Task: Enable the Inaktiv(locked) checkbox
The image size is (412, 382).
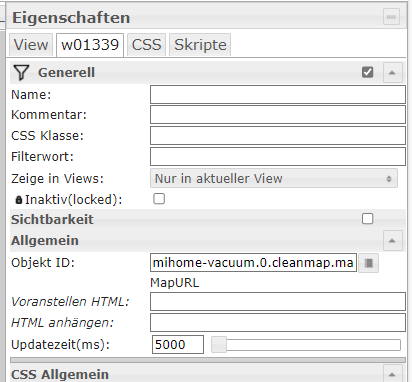Action: pyautogui.click(x=159, y=199)
